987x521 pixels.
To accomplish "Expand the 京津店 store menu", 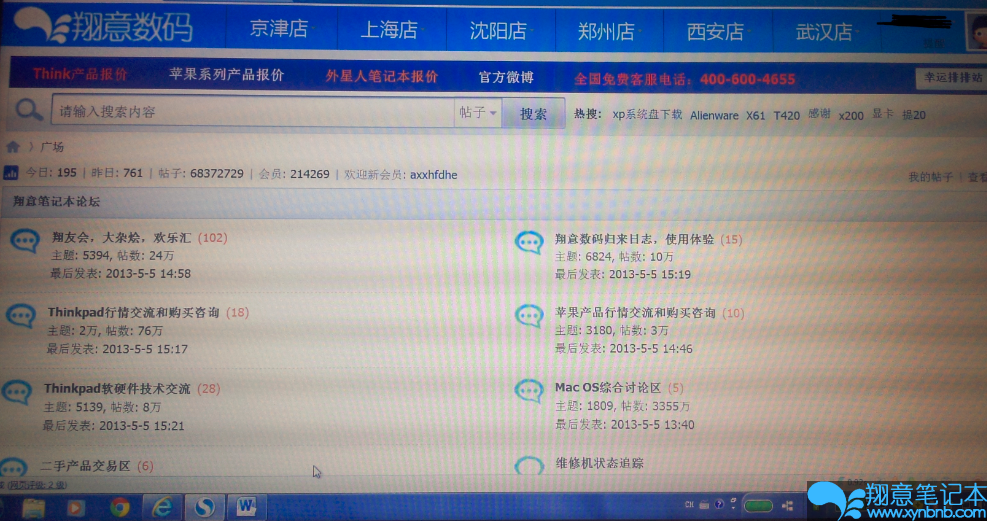I will (x=281, y=30).
